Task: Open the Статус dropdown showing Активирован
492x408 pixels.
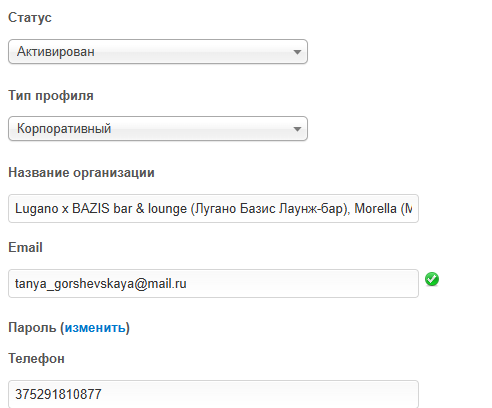Action: [x=158, y=52]
